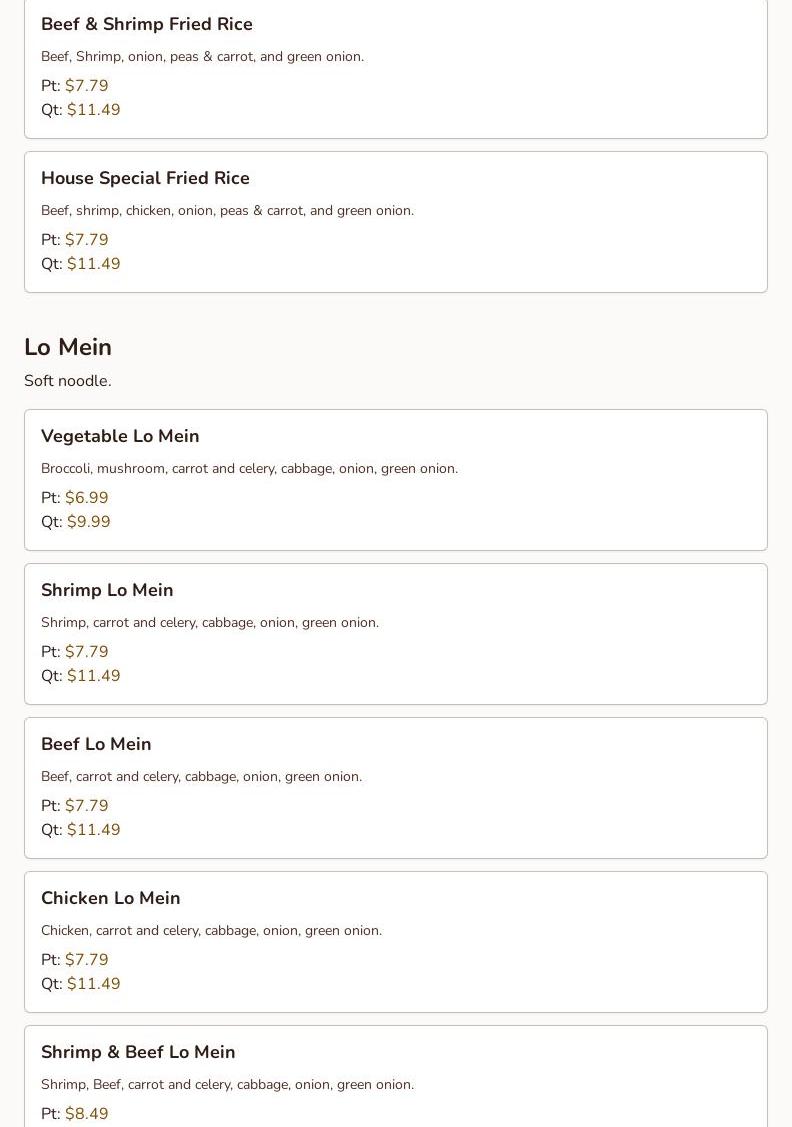Click the Vegetable Lo Mein ingredients description
Screen dimensions: 792x1127
(249, 469)
